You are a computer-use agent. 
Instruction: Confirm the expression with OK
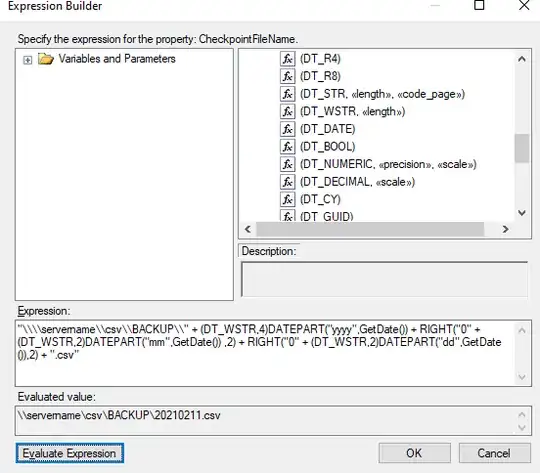coord(414,453)
